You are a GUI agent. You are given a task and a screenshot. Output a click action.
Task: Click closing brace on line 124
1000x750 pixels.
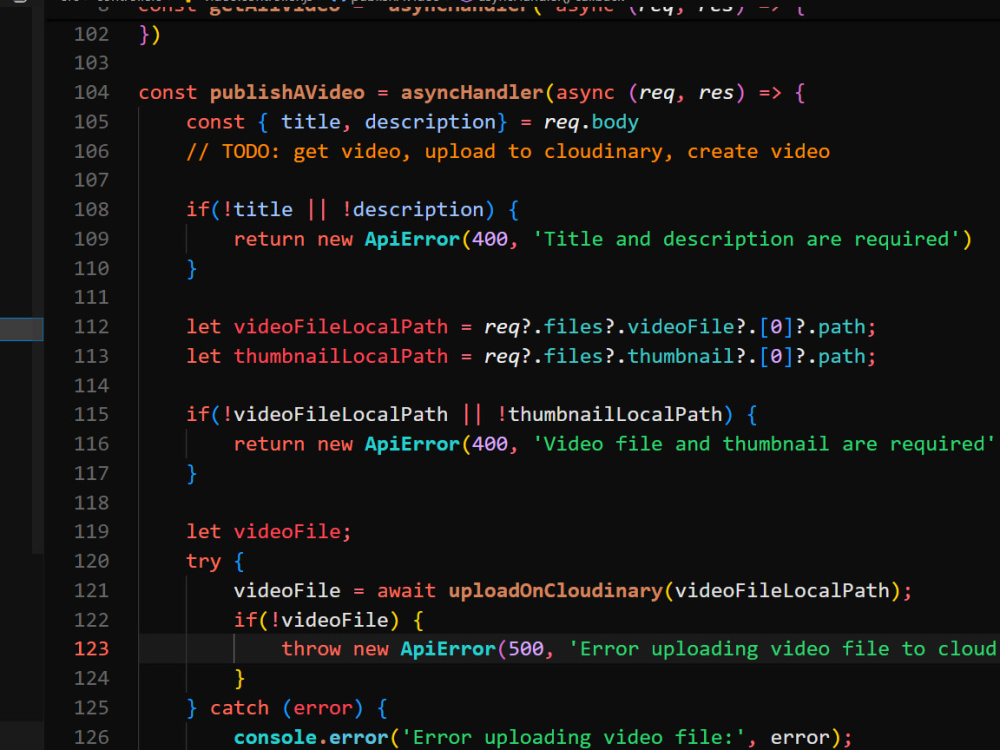coord(239,679)
